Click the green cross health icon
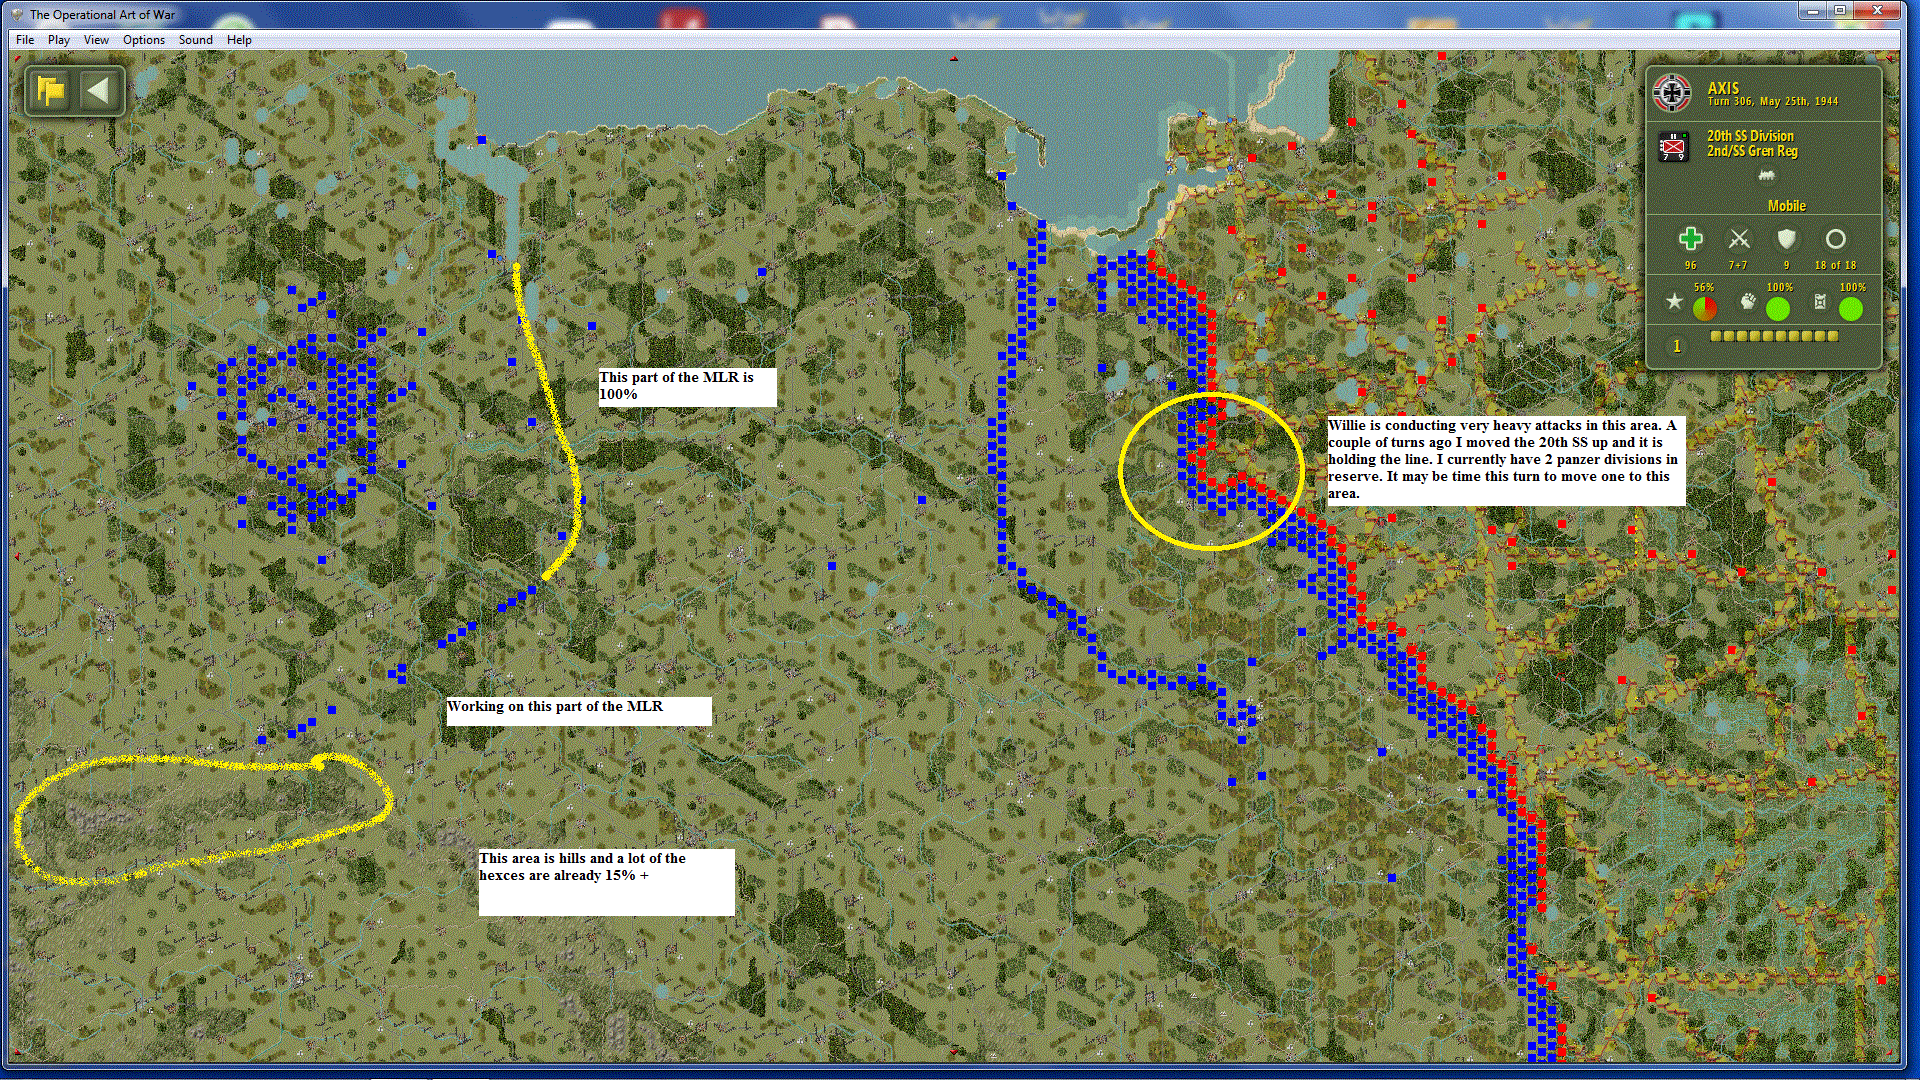The width and height of the screenshot is (1920, 1080). [x=1691, y=239]
